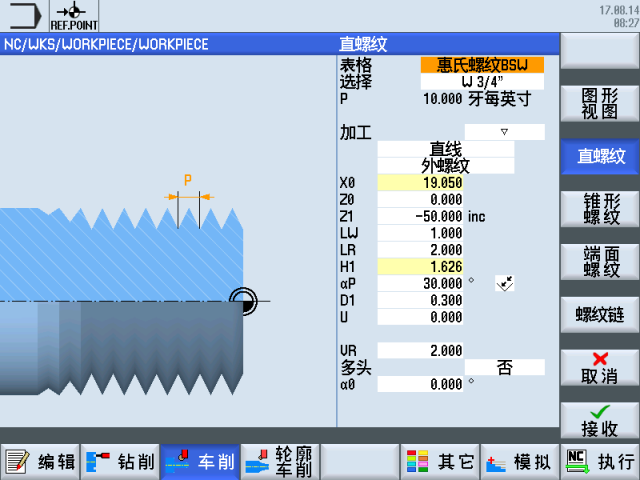
Task: Click the VR field with 2.000
Action: pyautogui.click(x=420, y=350)
